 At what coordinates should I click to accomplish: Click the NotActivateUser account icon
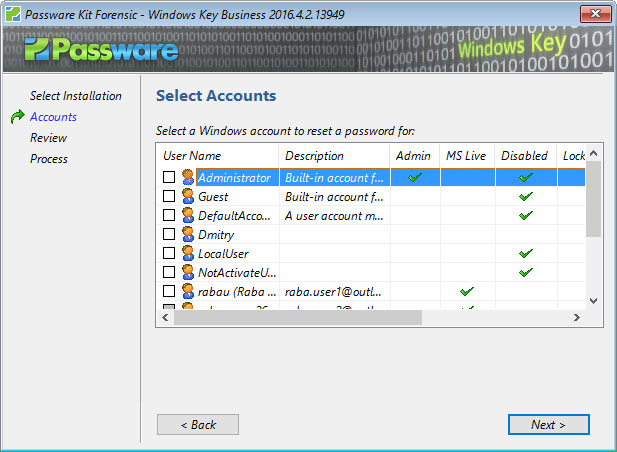188,272
